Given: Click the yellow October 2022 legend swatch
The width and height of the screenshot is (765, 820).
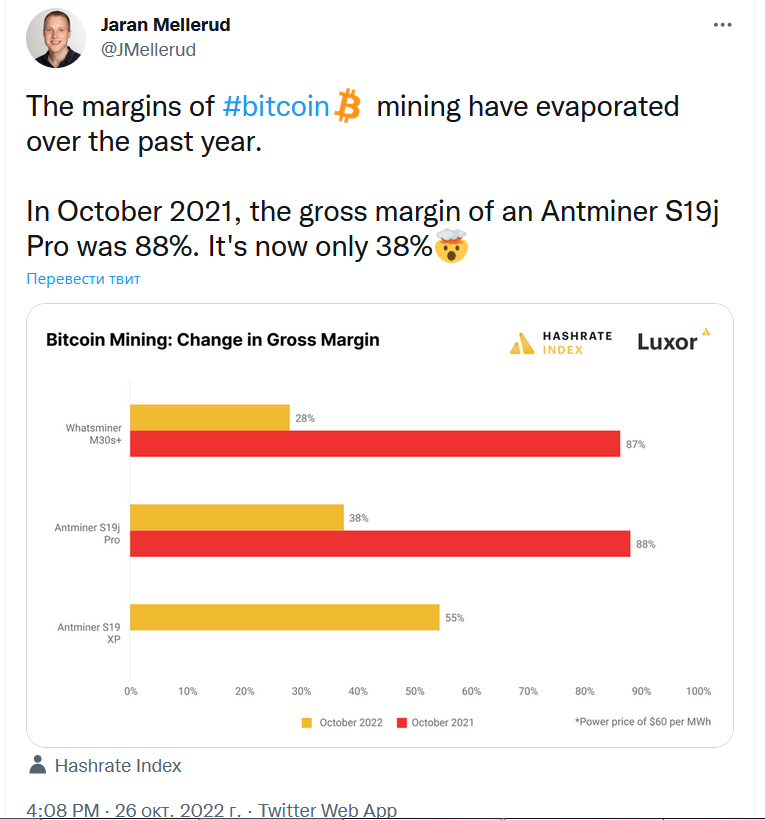Looking at the screenshot, I should click(x=307, y=723).
